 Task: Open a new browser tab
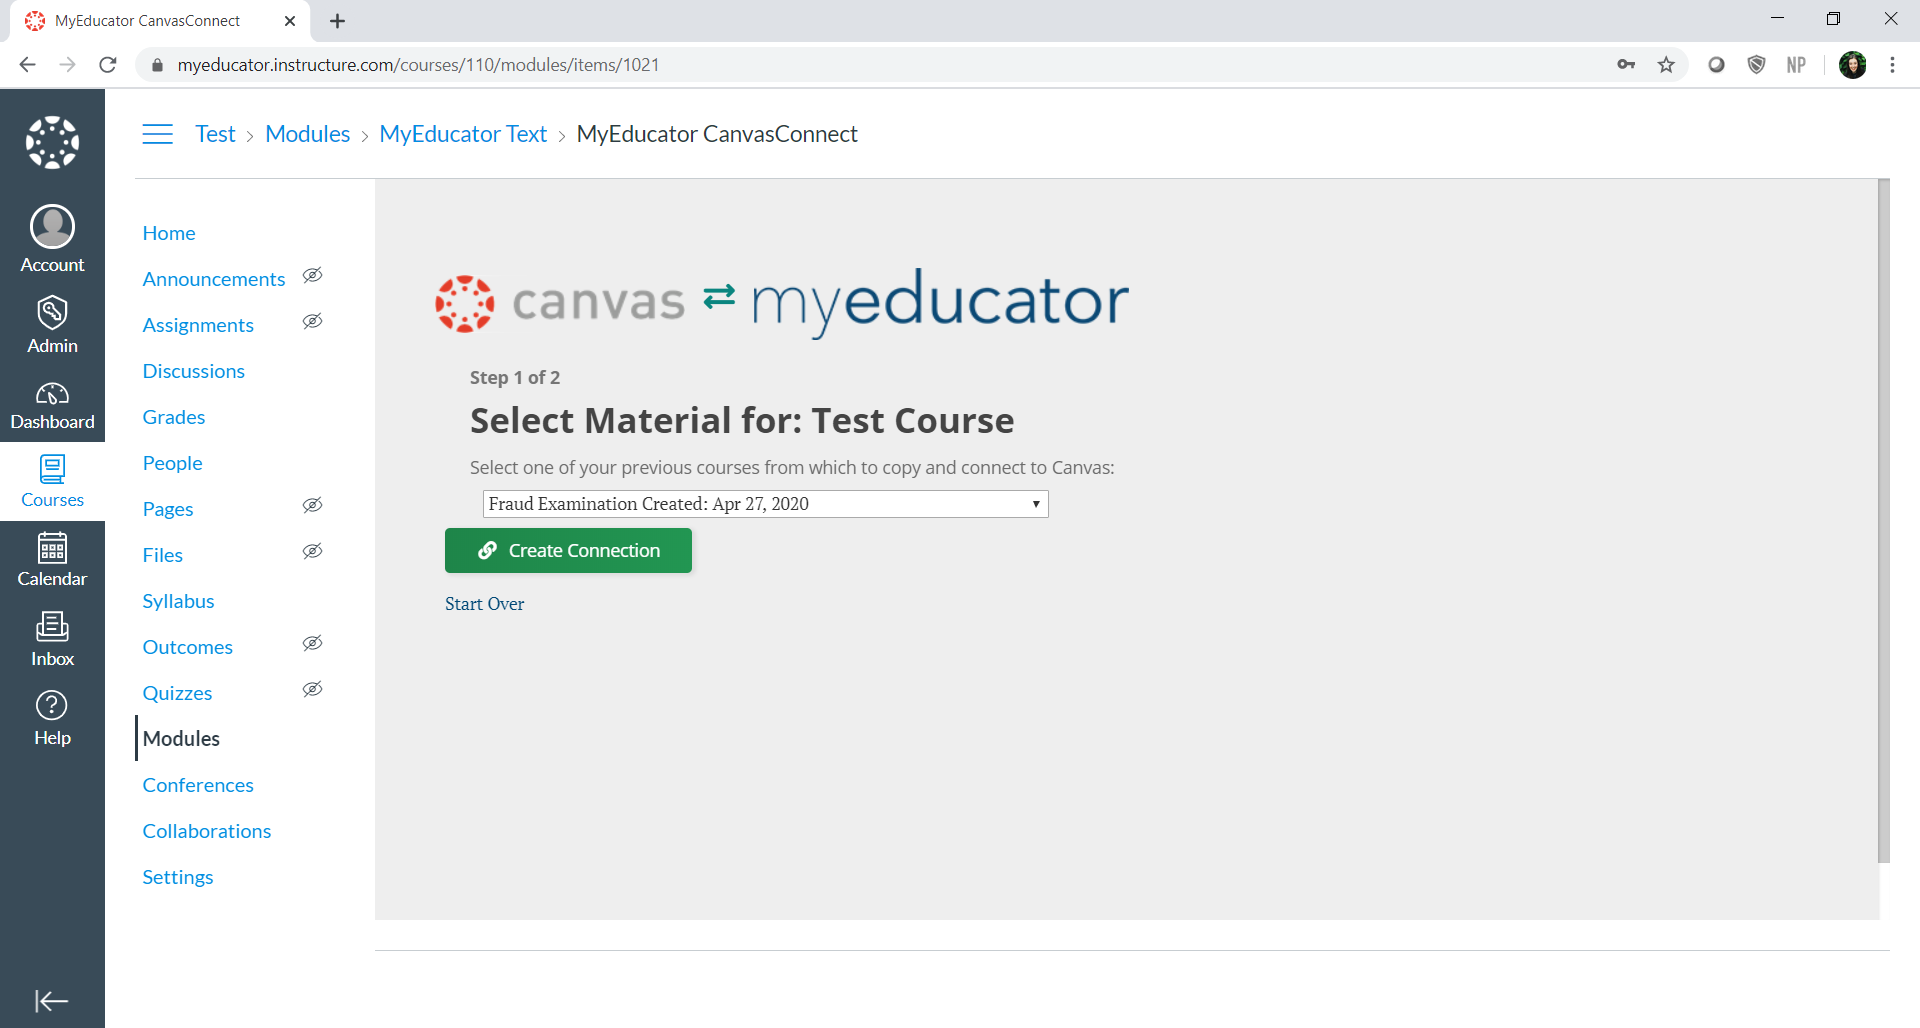(338, 21)
